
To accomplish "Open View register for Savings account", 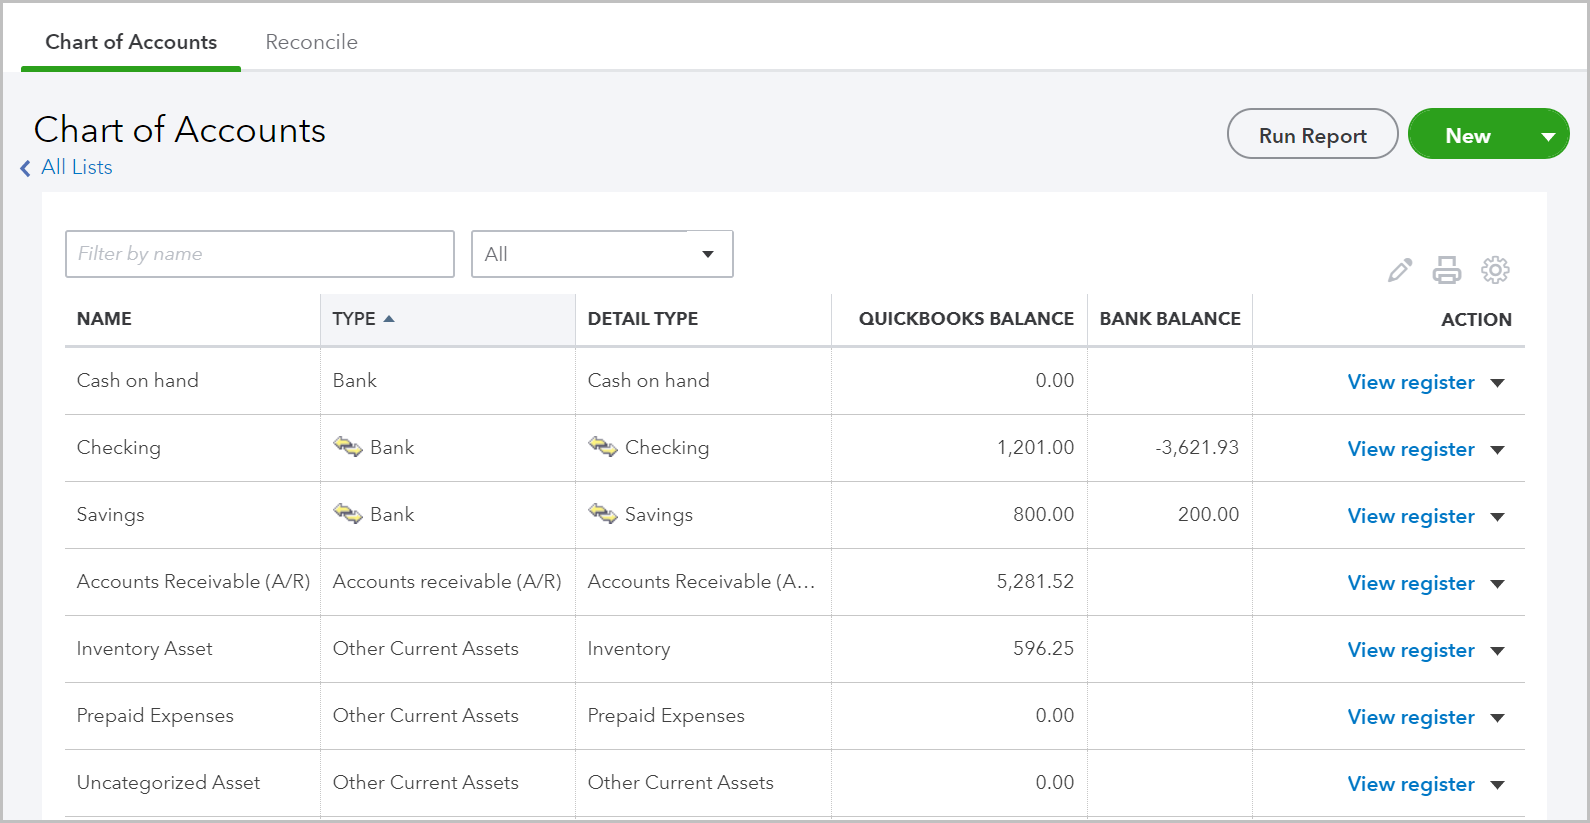I will click(1411, 516).
